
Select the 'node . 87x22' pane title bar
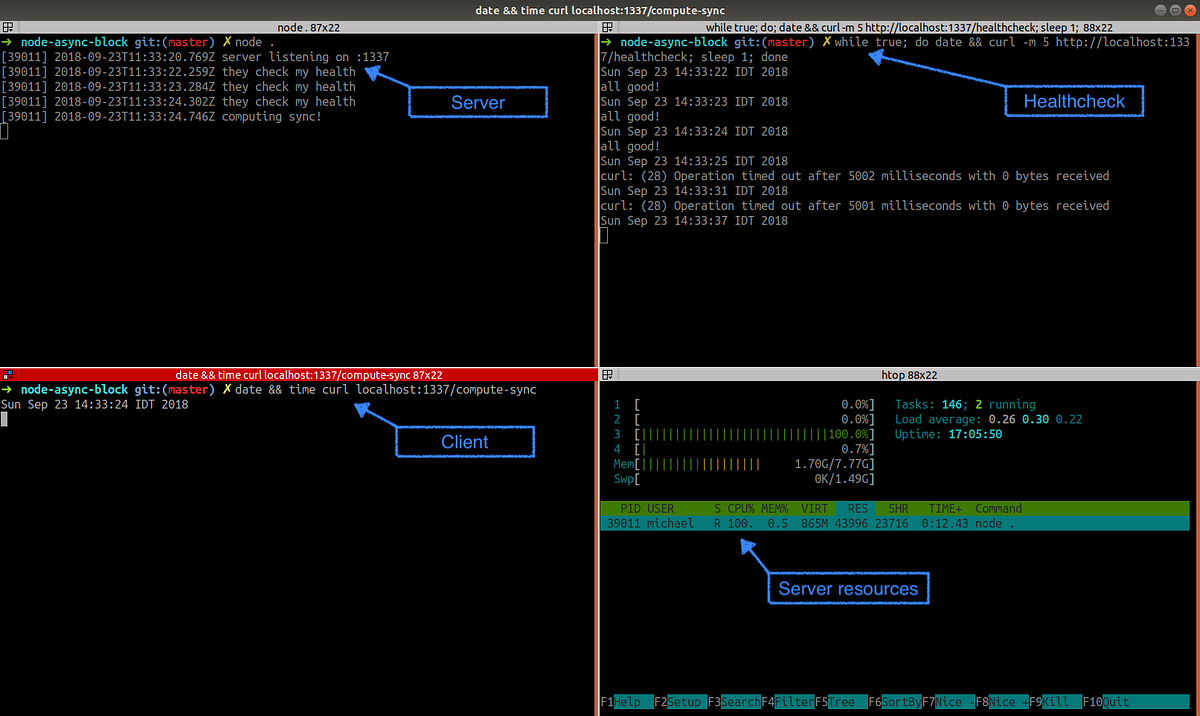point(308,27)
